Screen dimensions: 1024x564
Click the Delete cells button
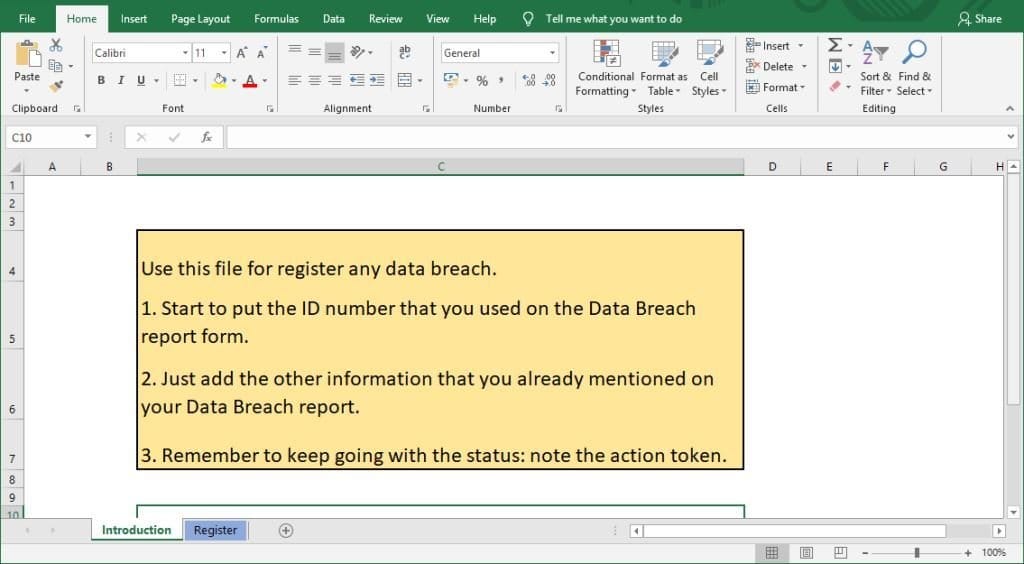click(x=776, y=67)
